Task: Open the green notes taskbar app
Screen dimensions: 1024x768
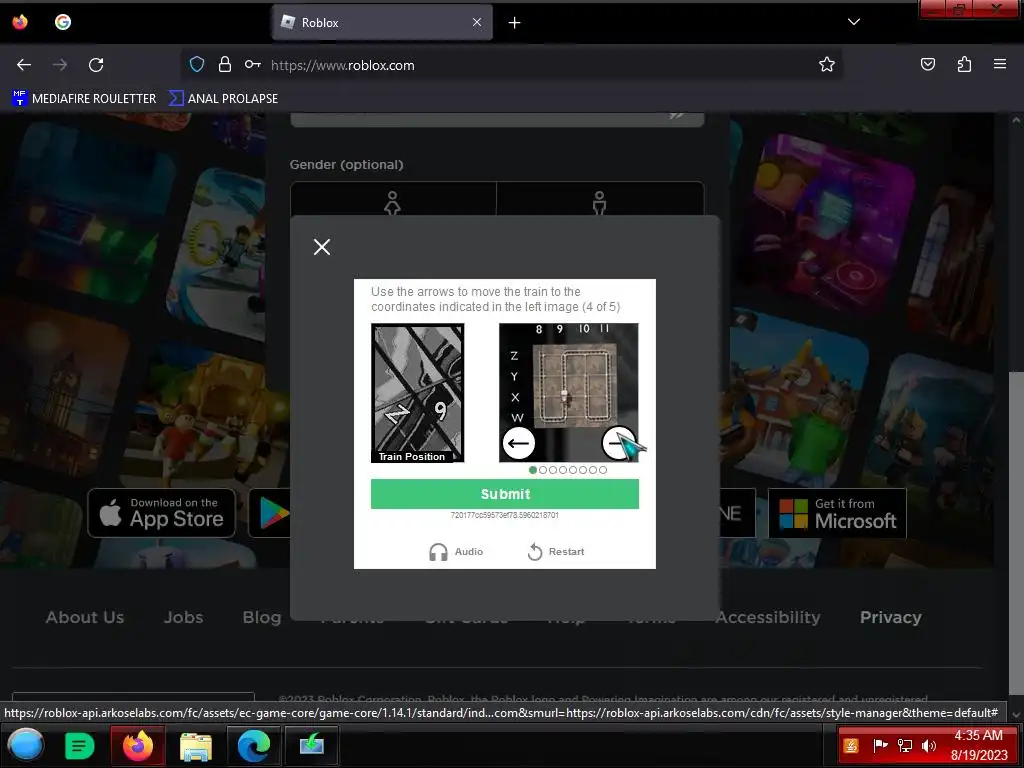Action: 80,745
